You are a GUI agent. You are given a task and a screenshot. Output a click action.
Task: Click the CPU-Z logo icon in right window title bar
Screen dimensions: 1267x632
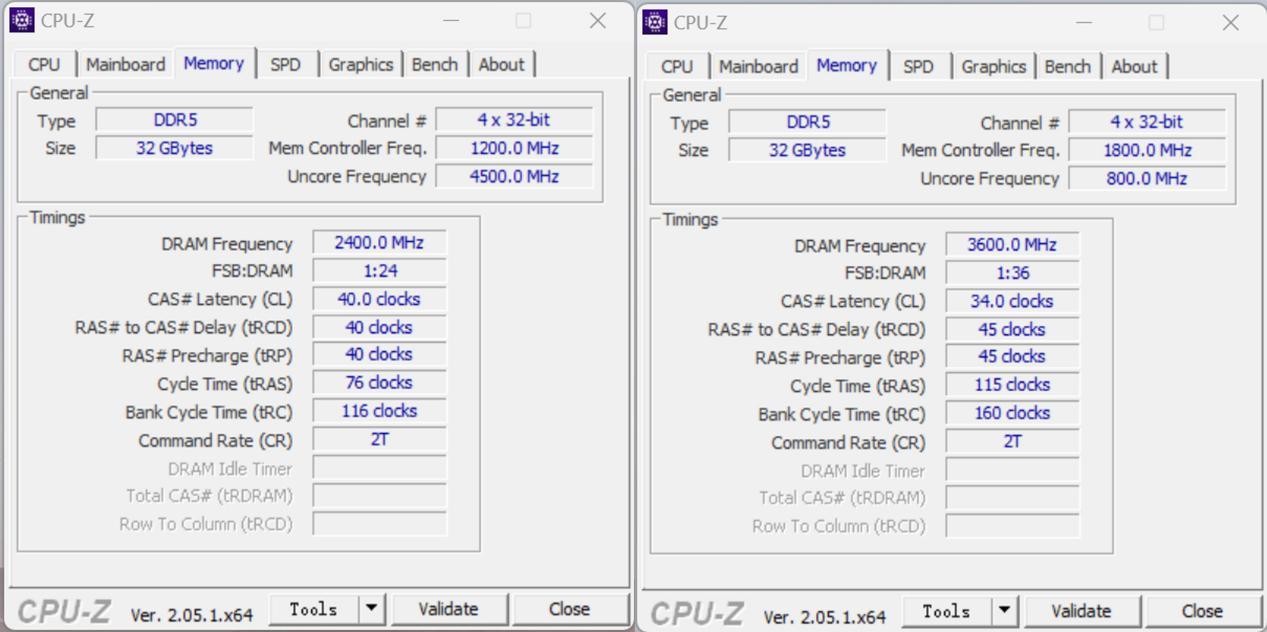(x=654, y=21)
